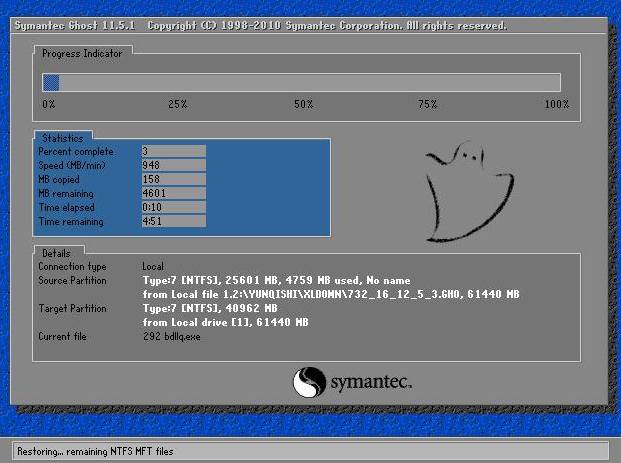Click the filled portion of the progress bar
Viewport: 621px width, 463px height.
pyautogui.click(x=51, y=83)
